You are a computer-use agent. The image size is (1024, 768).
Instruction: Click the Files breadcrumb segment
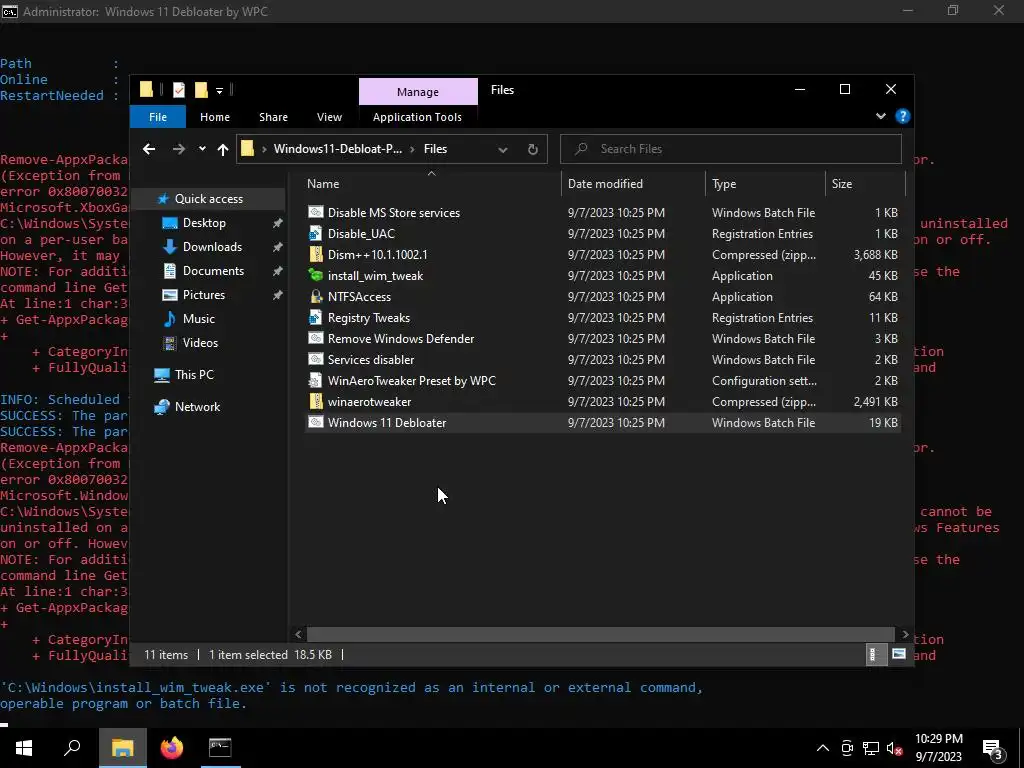(435, 149)
